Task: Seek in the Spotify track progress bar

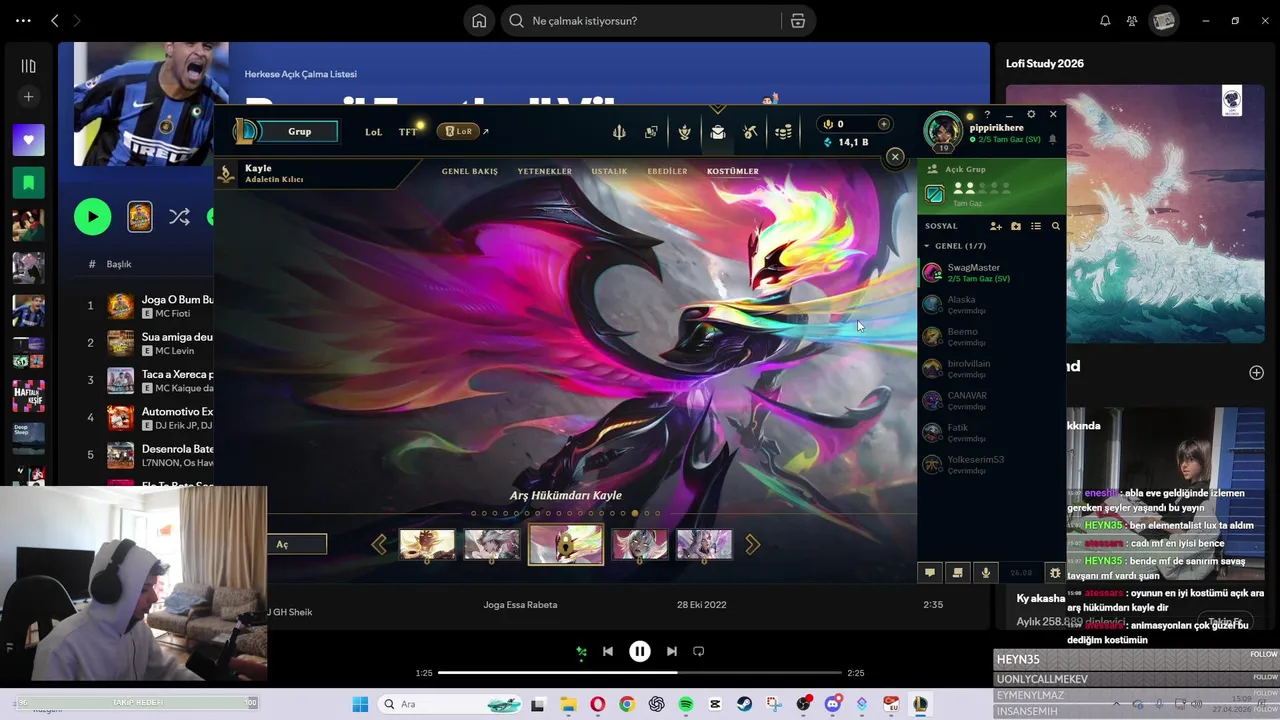Action: 640,673
